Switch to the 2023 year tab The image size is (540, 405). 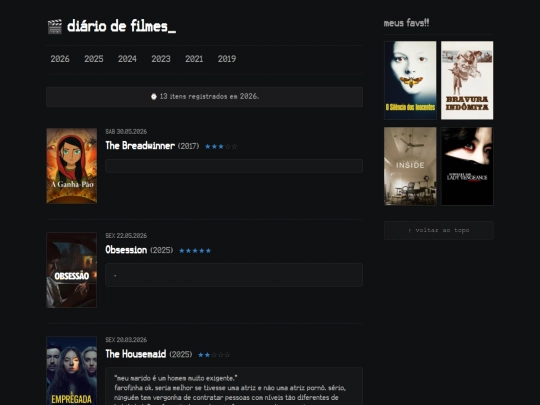(161, 59)
